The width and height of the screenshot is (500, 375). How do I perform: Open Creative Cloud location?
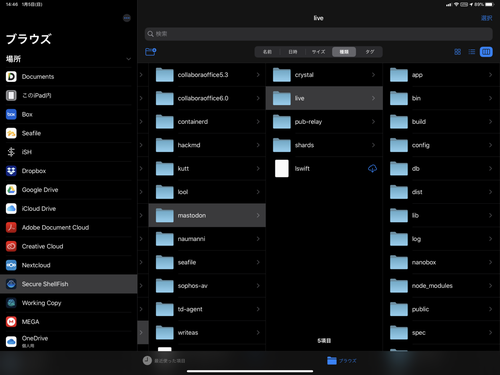tap(68, 246)
